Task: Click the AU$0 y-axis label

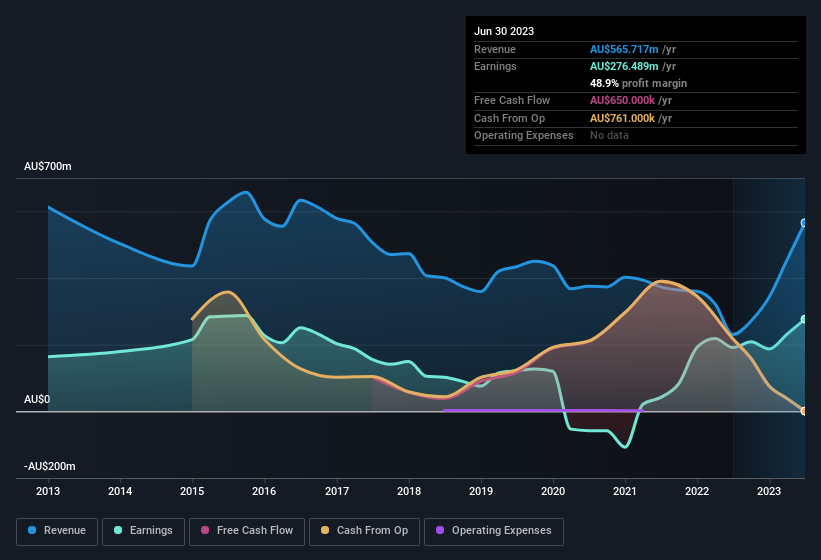Action: (x=37, y=399)
